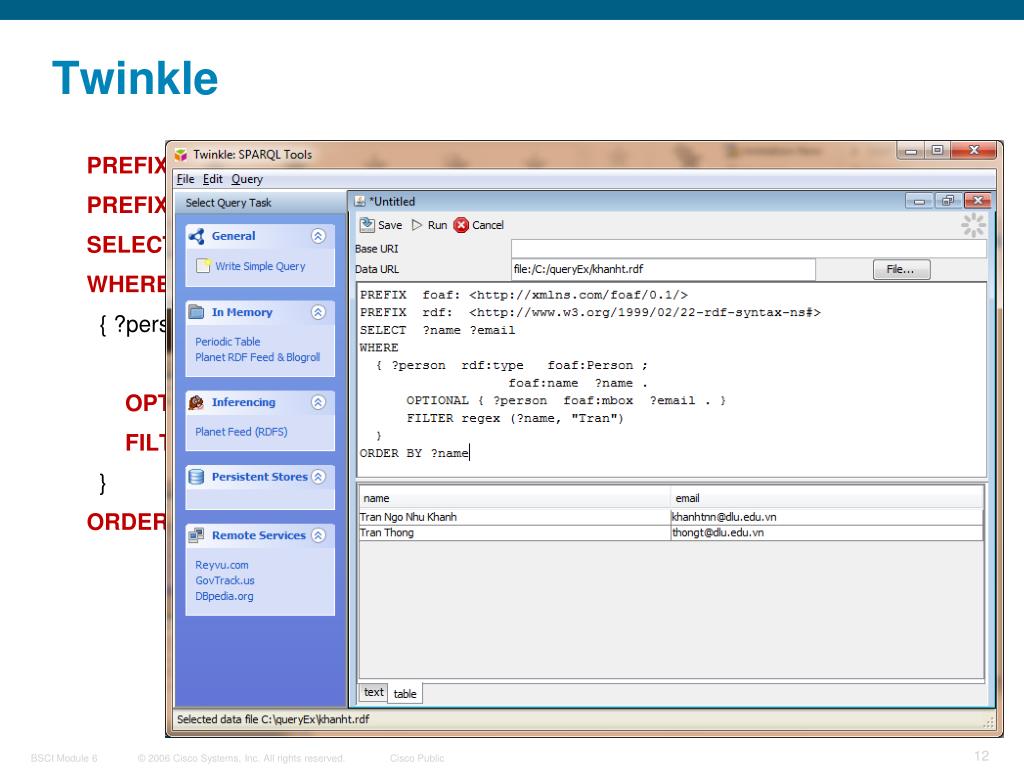The height and width of the screenshot is (768, 1024).
Task: Open the GovTrack.us remote service
Action: [x=225, y=580]
